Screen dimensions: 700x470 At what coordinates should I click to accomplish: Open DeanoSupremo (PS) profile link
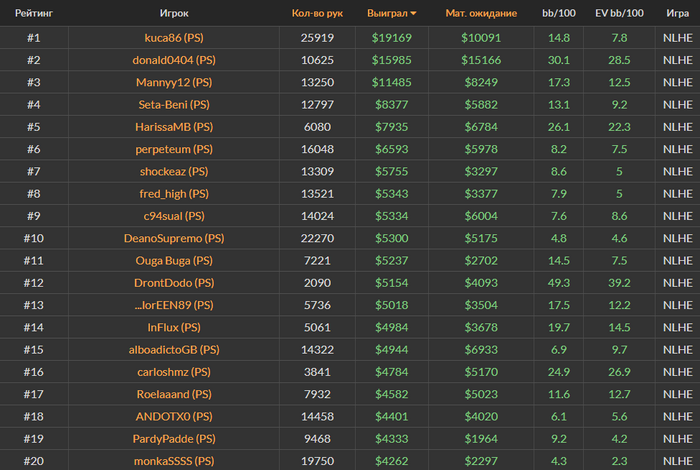point(174,238)
